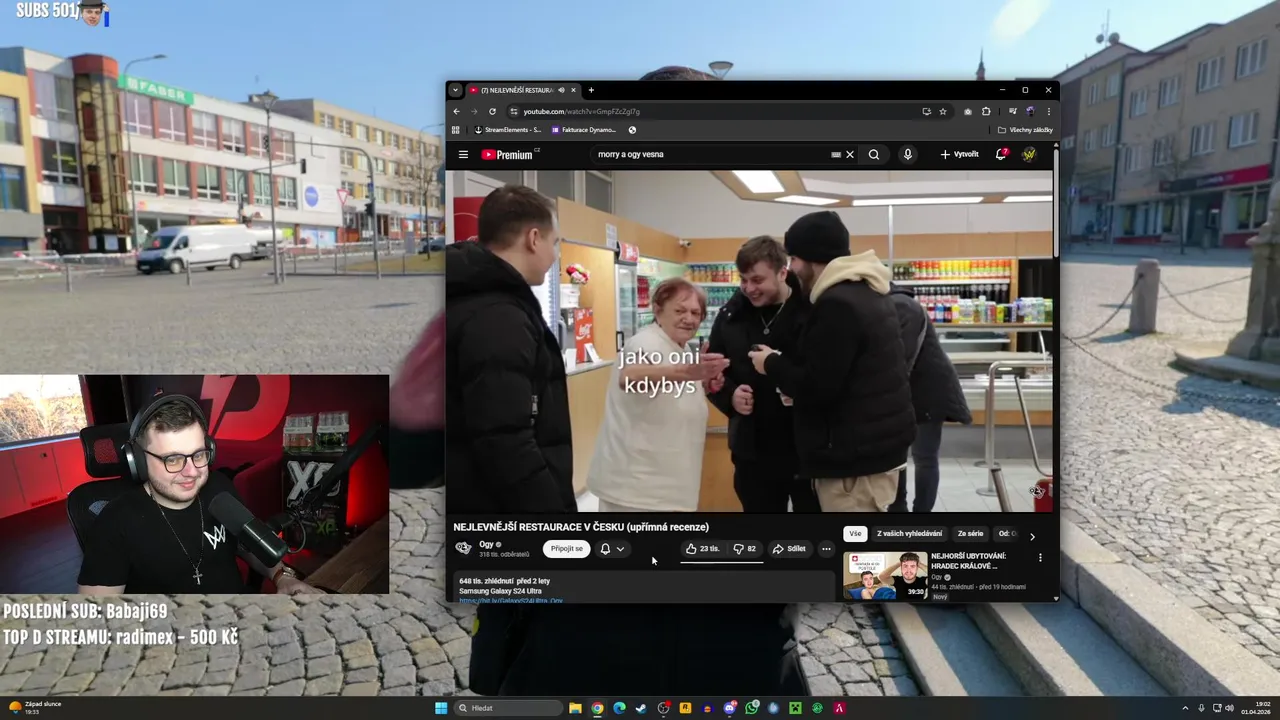Viewport: 1280px width, 720px height.
Task: Open a new browser tab
Action: point(591,90)
